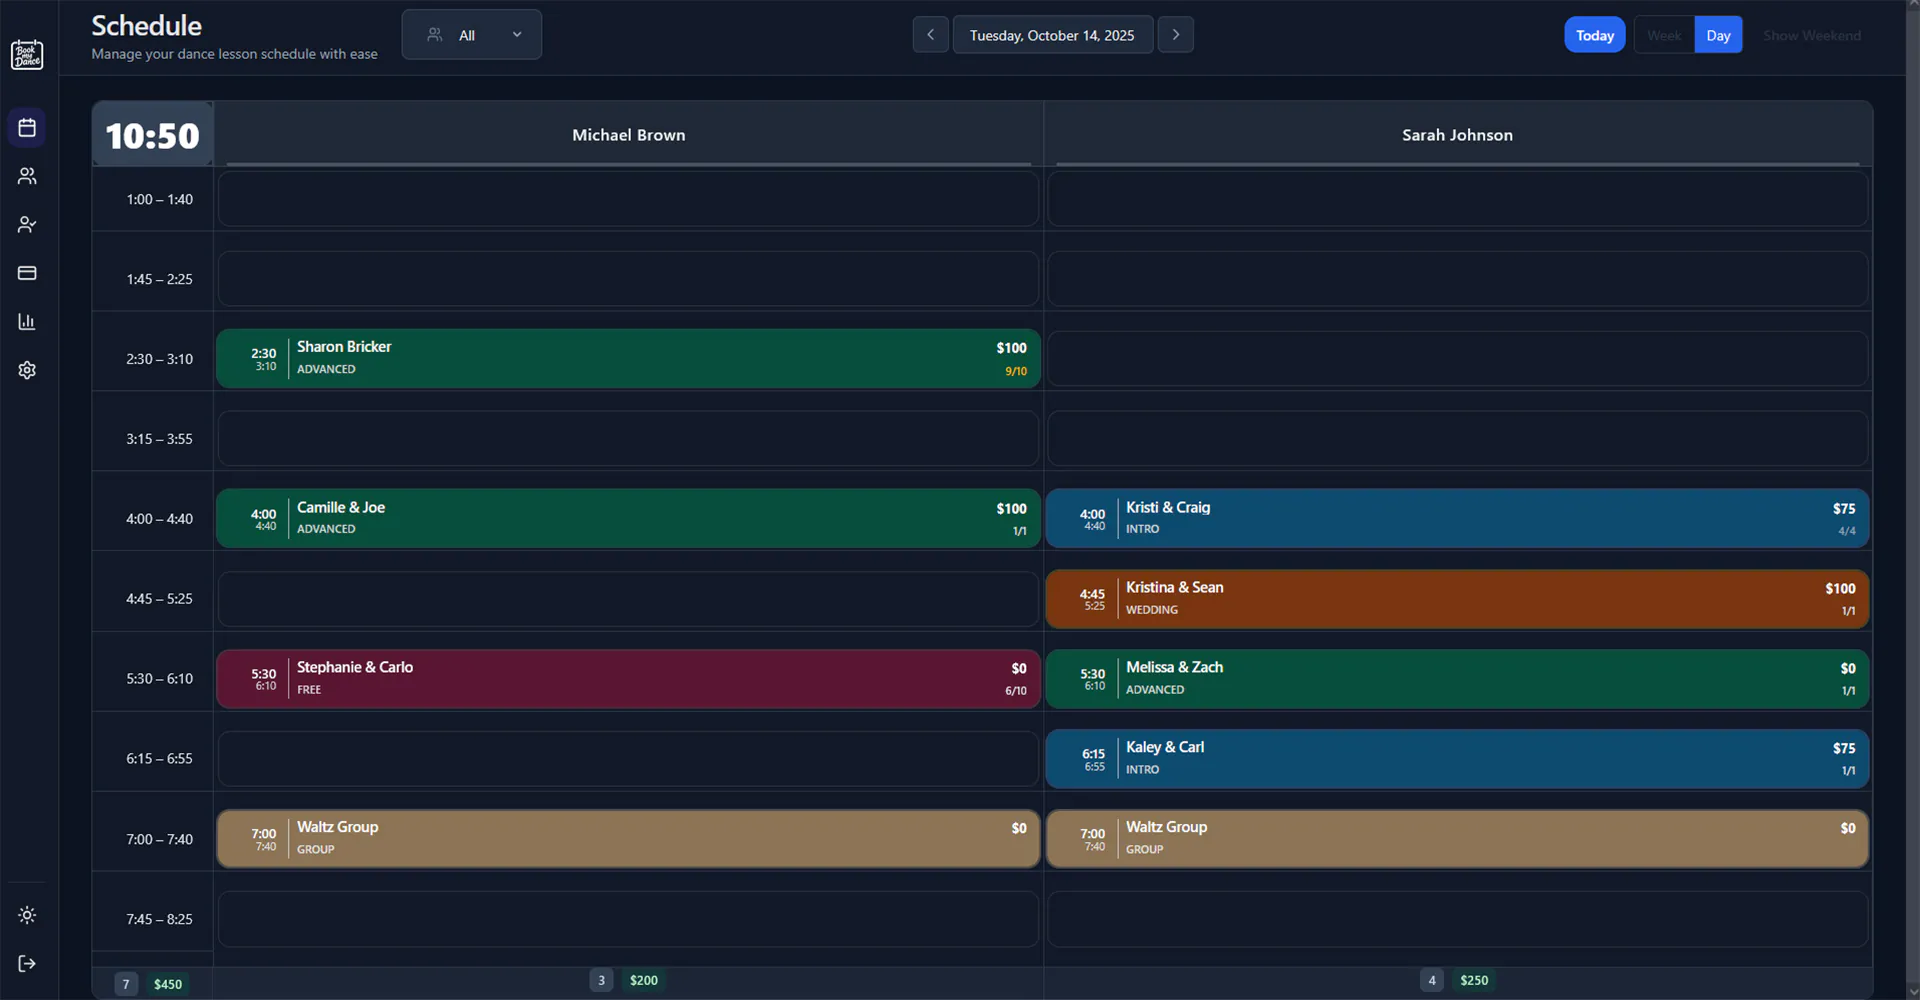Toggle light/dark theme sun icon
1920x1000 pixels.
[27, 915]
